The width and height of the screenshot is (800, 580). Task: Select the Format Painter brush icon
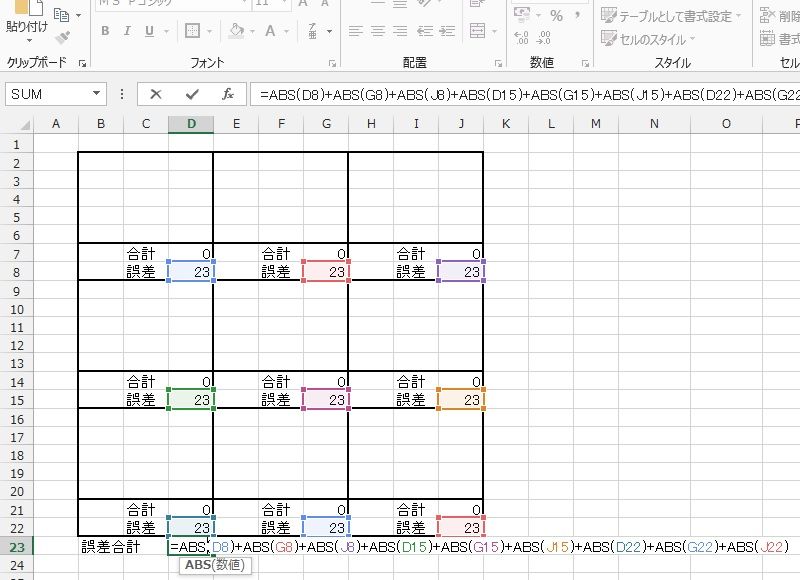62,38
